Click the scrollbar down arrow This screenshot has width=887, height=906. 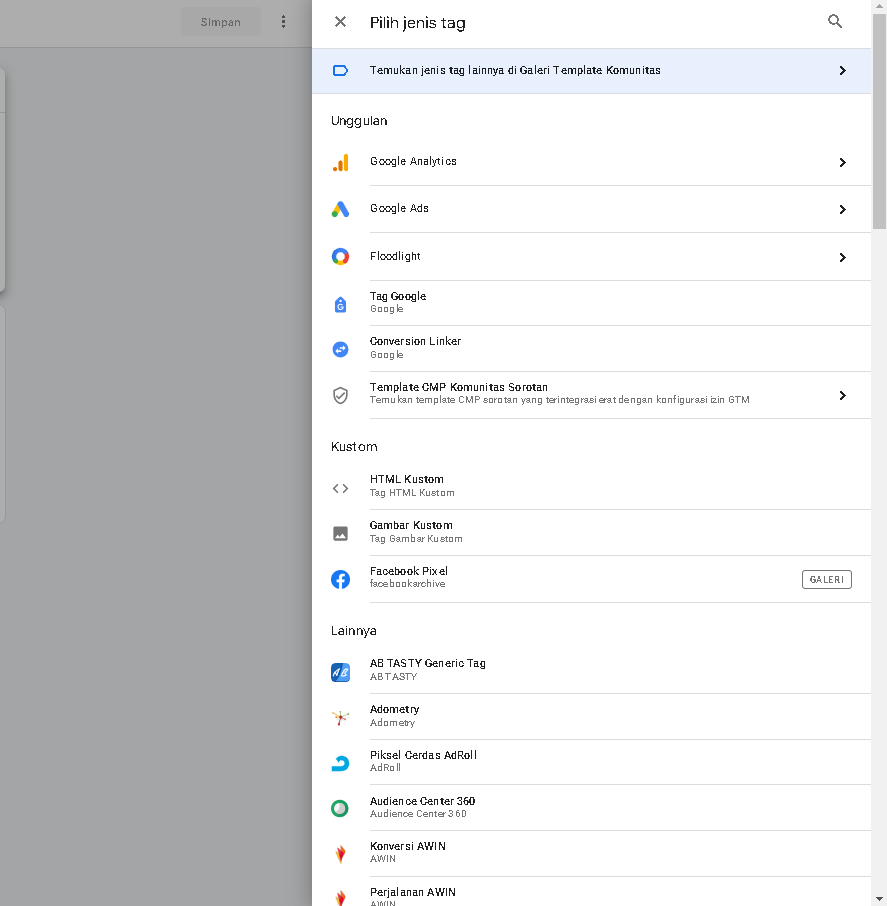tap(879, 900)
